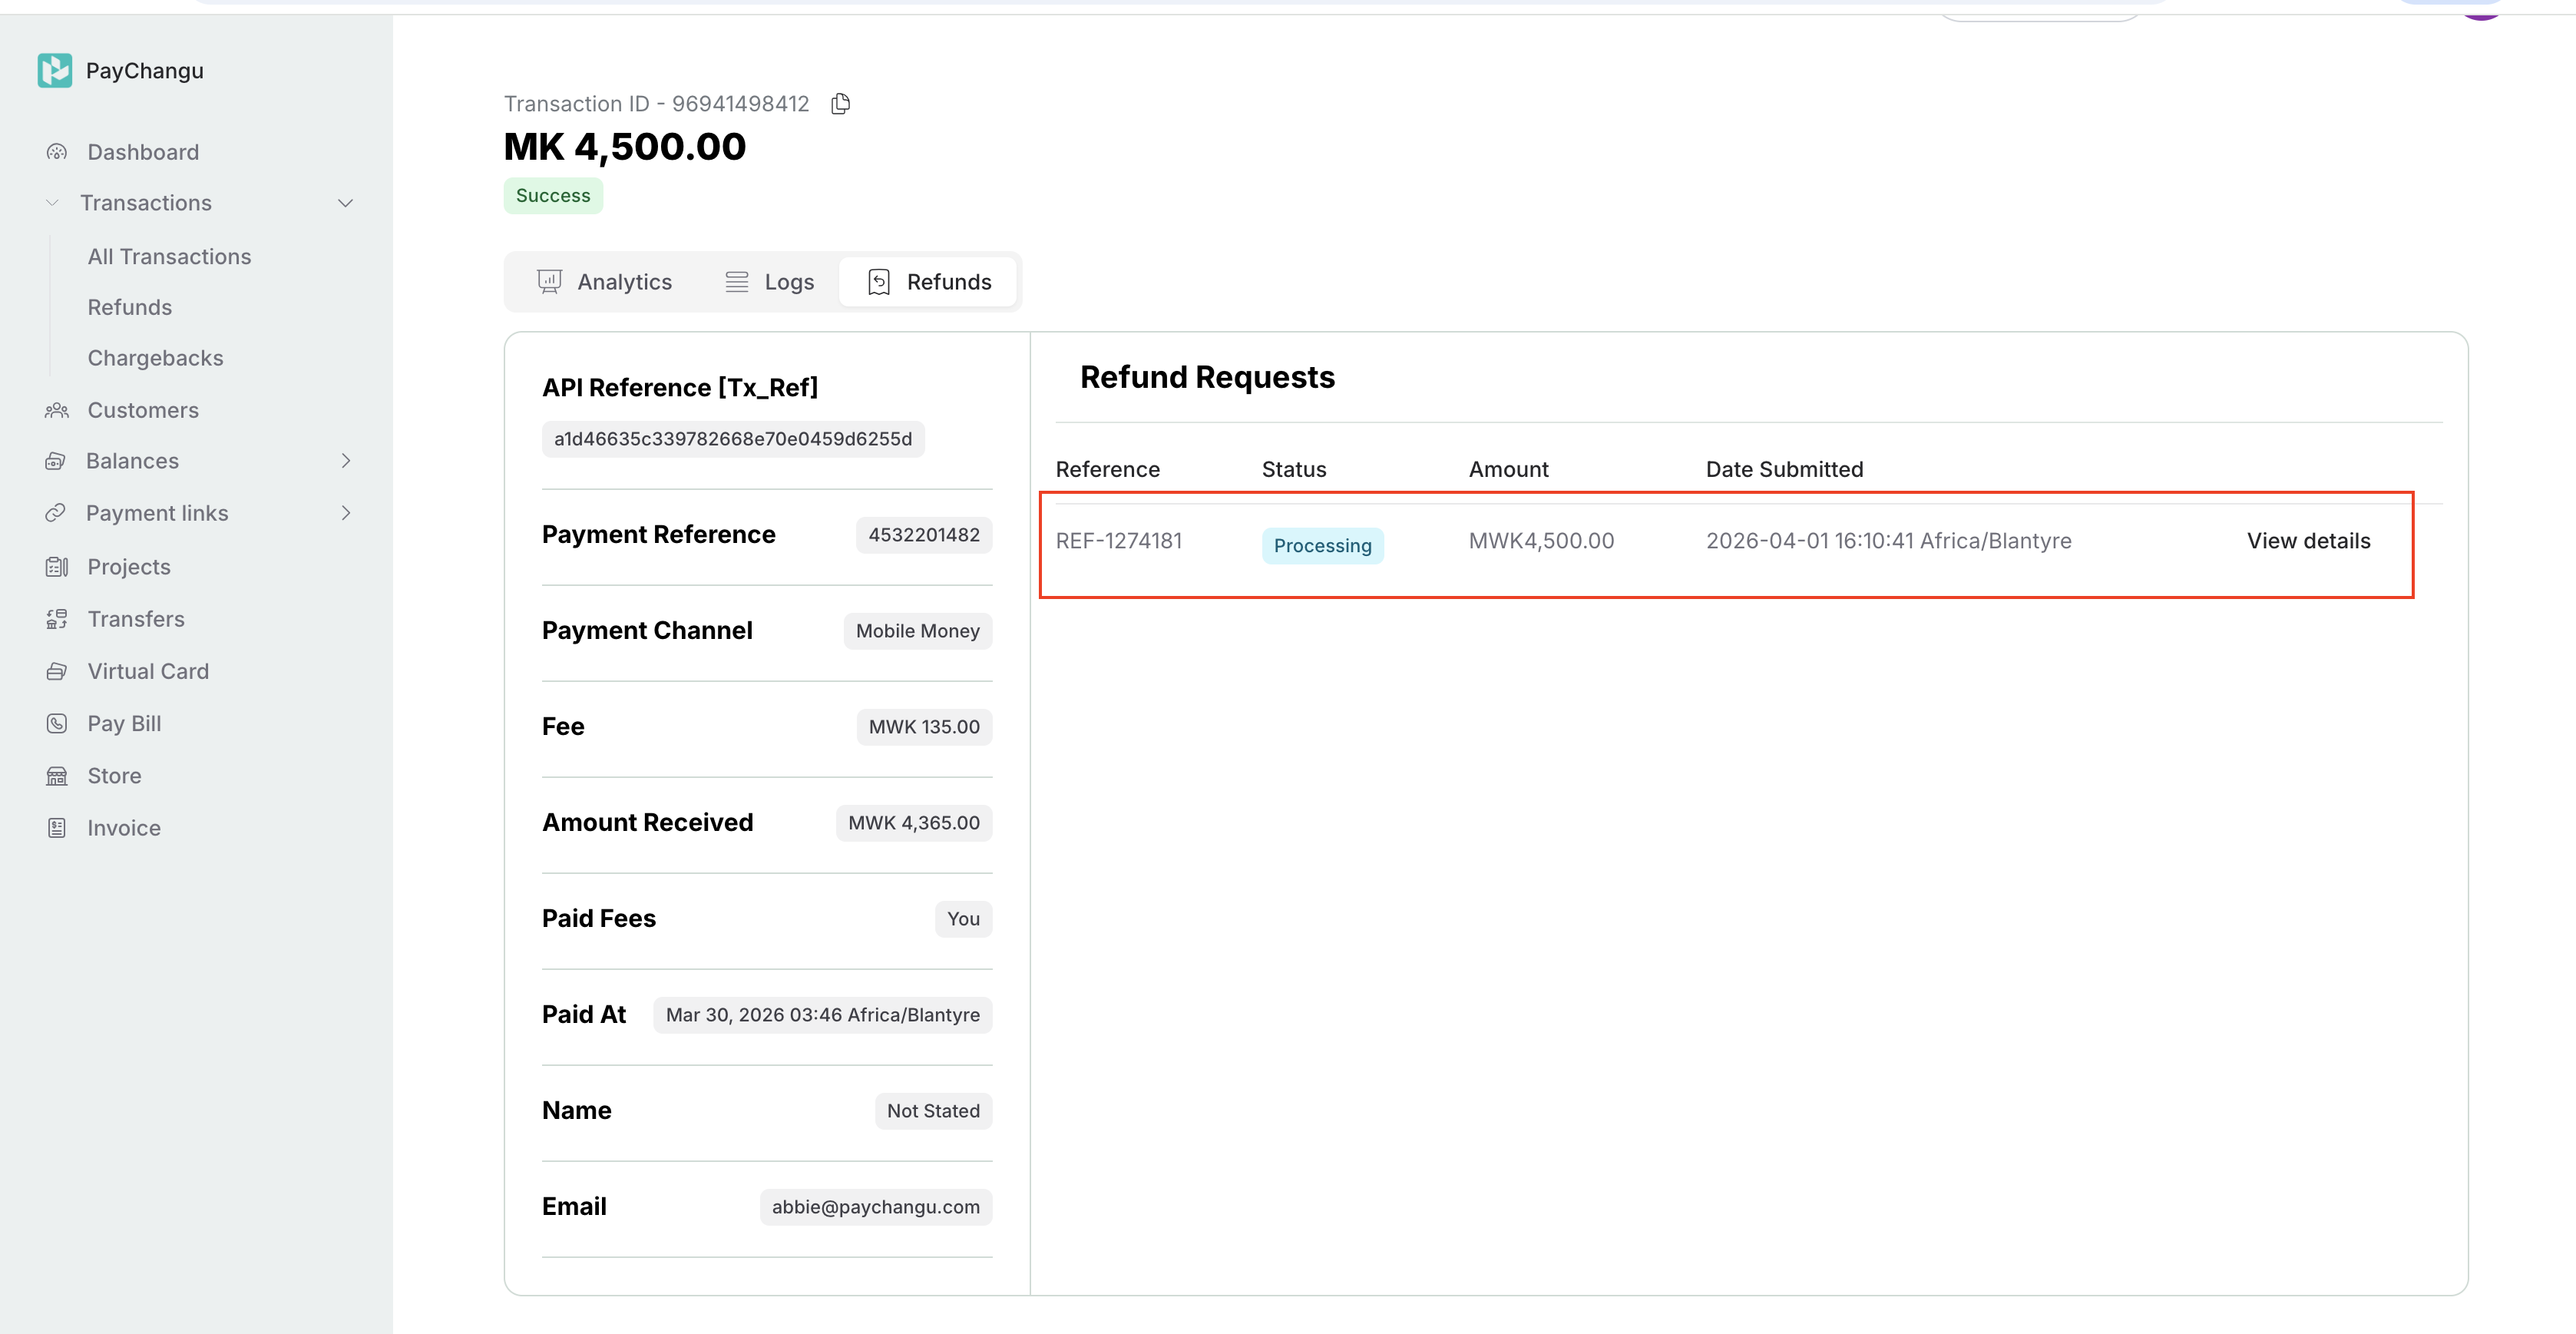Click the Projects icon in the sidebar

(57, 567)
